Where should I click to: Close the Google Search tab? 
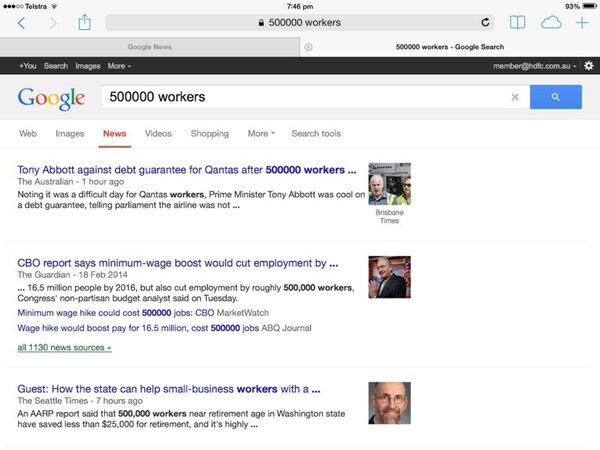click(308, 47)
